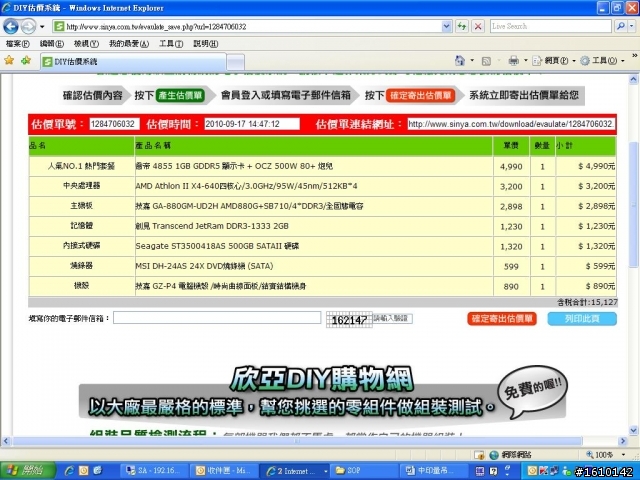Open the 我的最愛(A) menu
640x480 pixels.
(129, 44)
